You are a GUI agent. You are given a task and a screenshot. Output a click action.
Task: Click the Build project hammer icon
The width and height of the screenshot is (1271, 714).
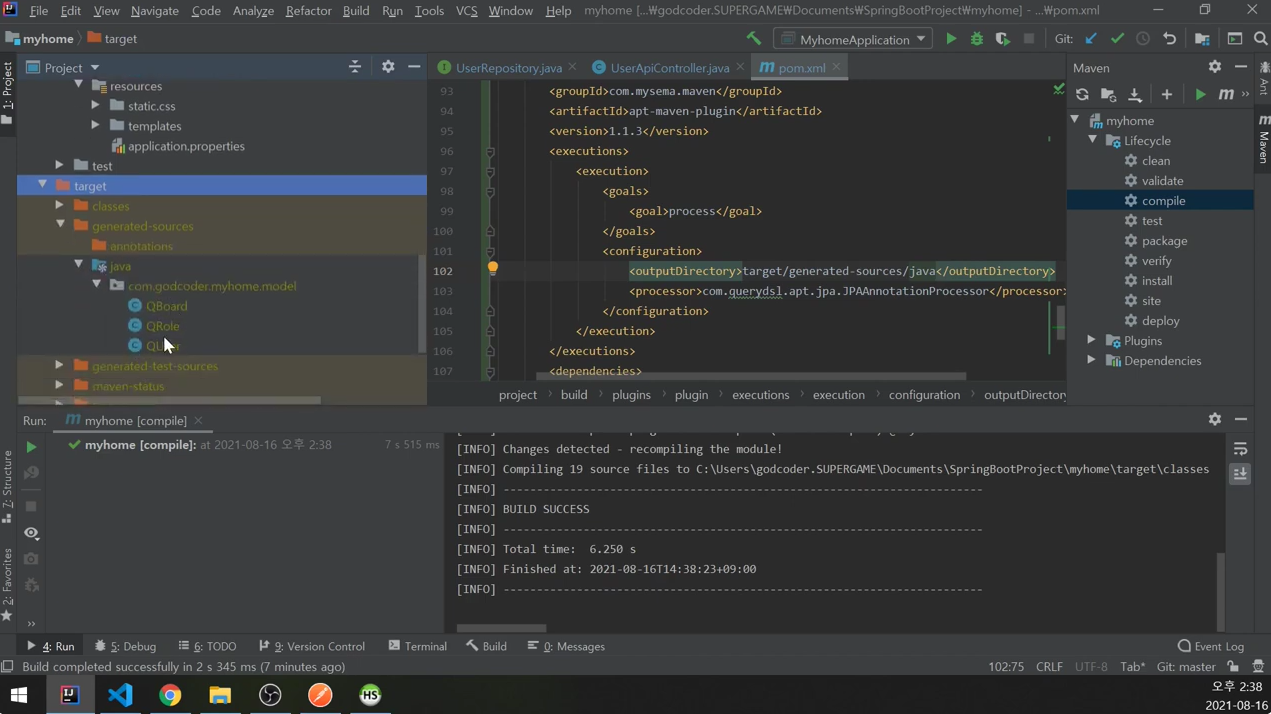pyautogui.click(x=754, y=39)
